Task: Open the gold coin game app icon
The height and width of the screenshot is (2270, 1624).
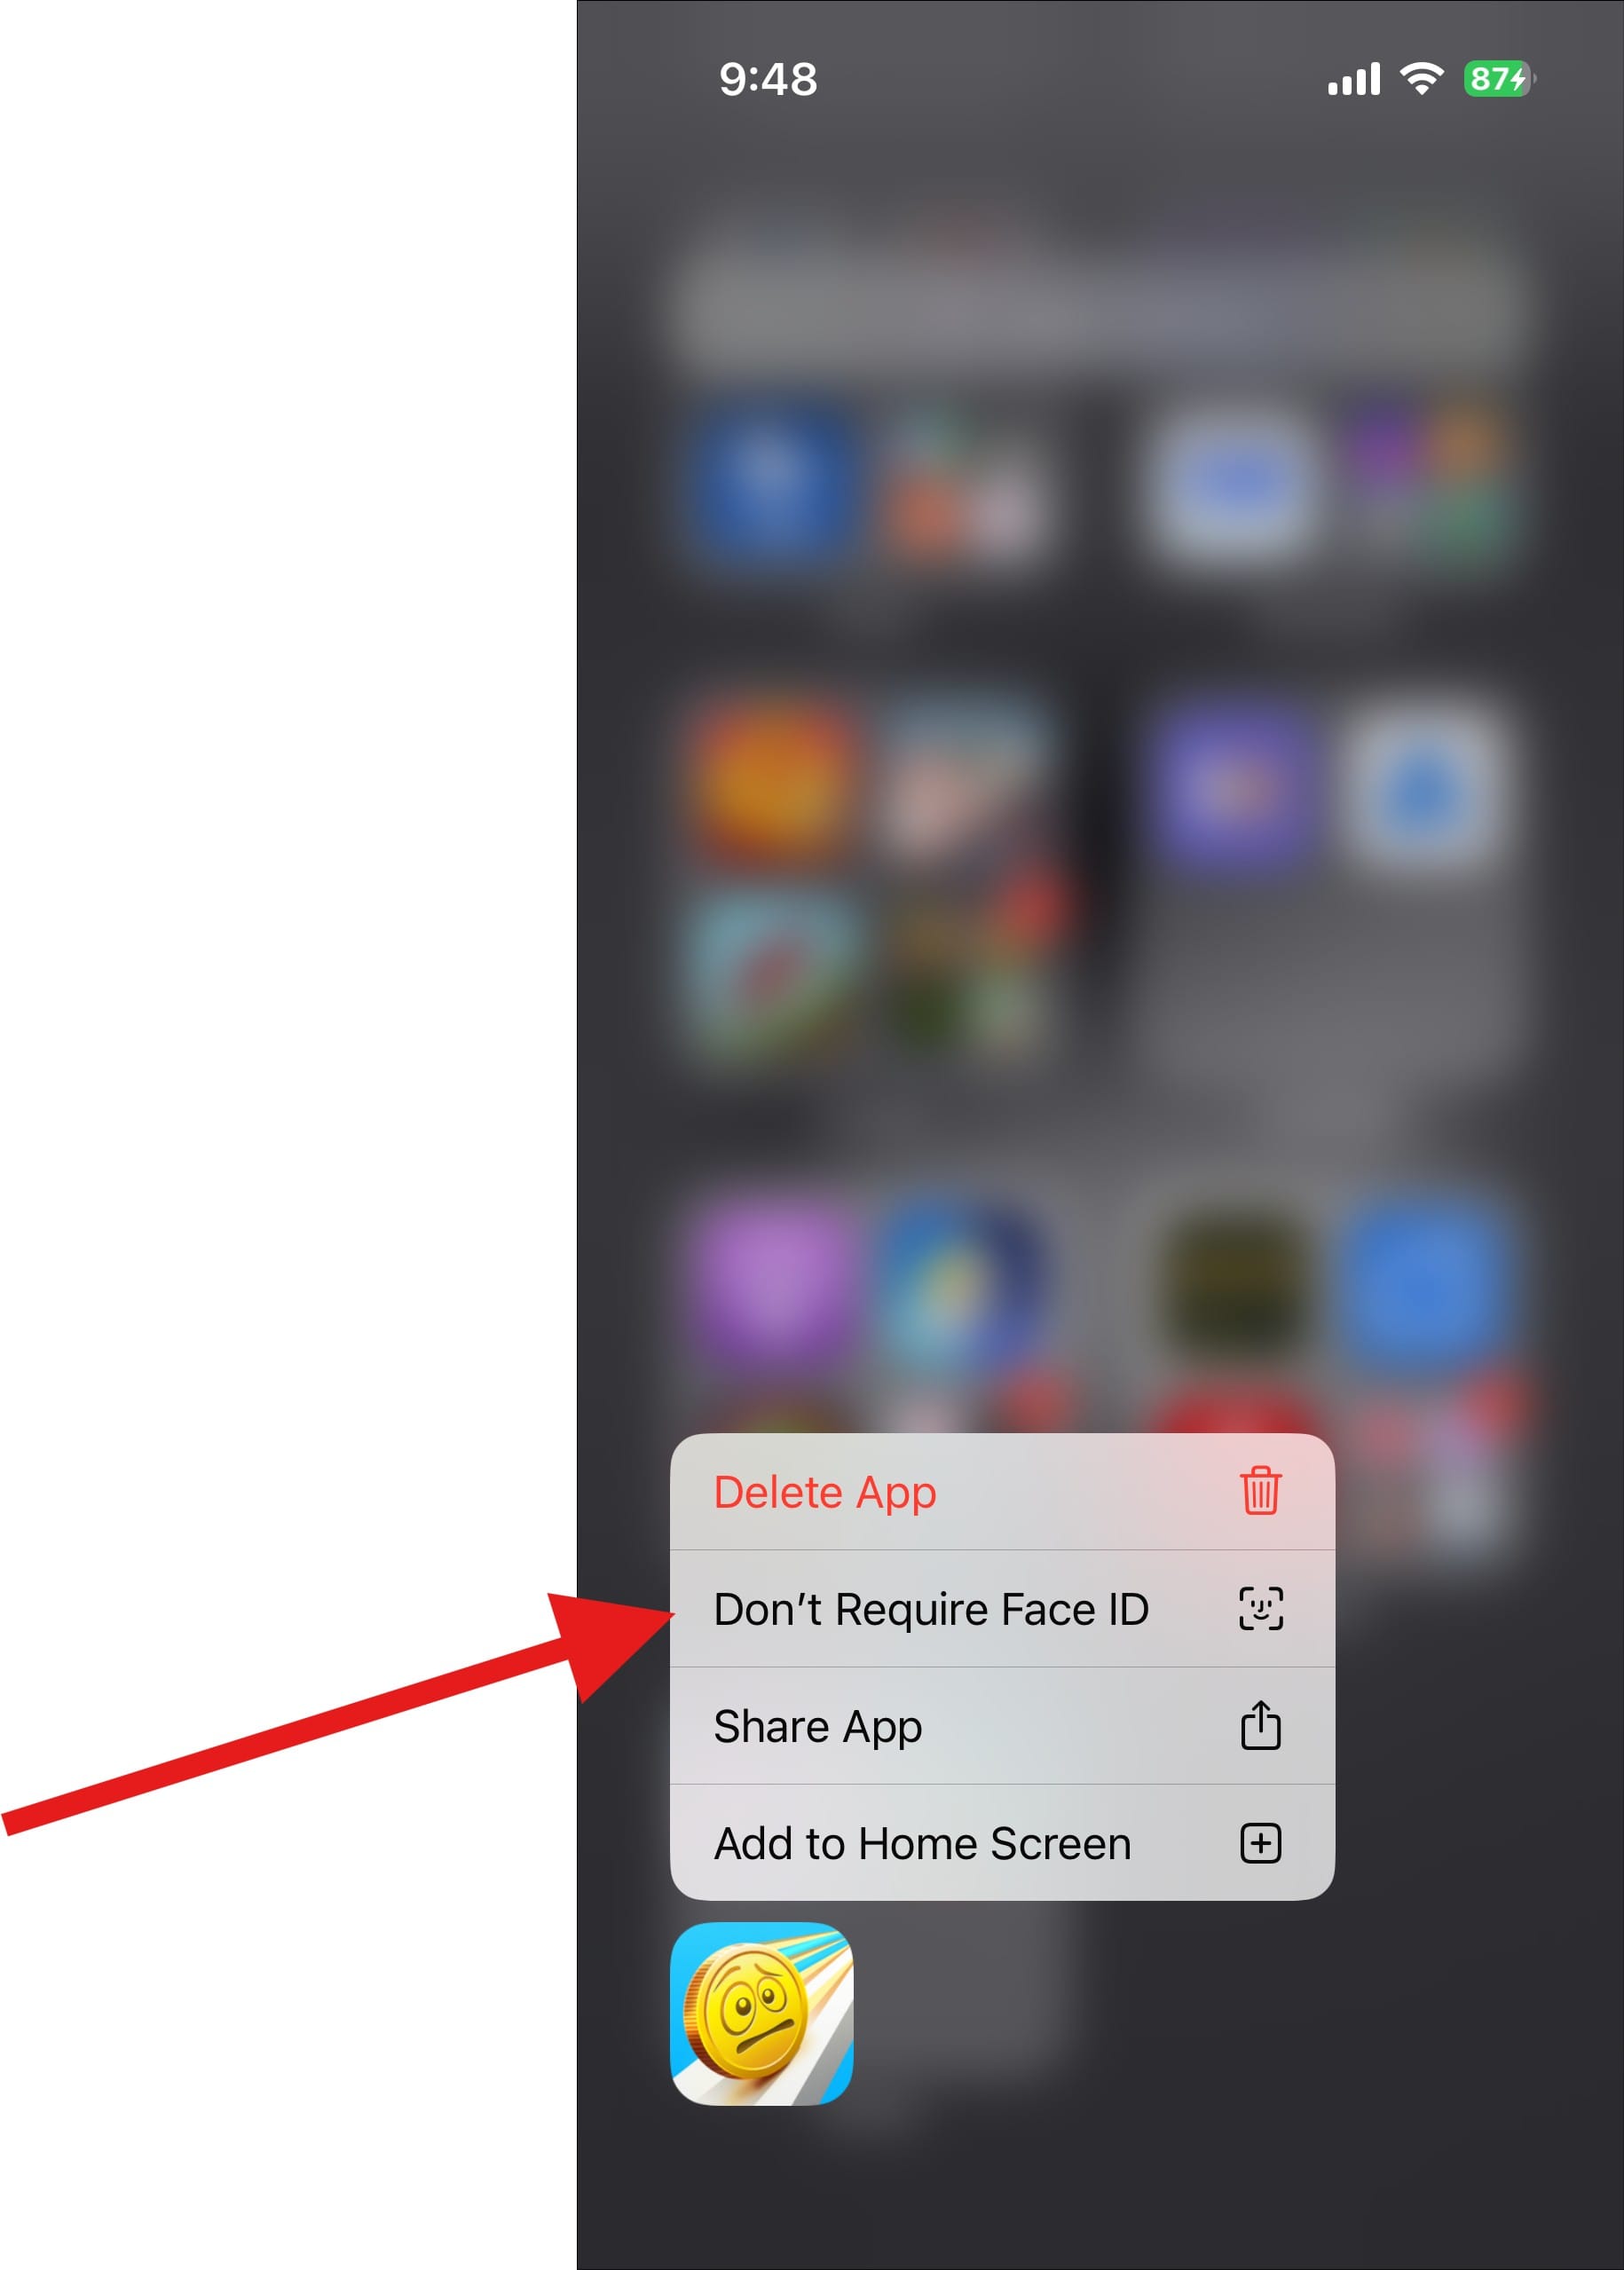Action: pyautogui.click(x=761, y=2014)
